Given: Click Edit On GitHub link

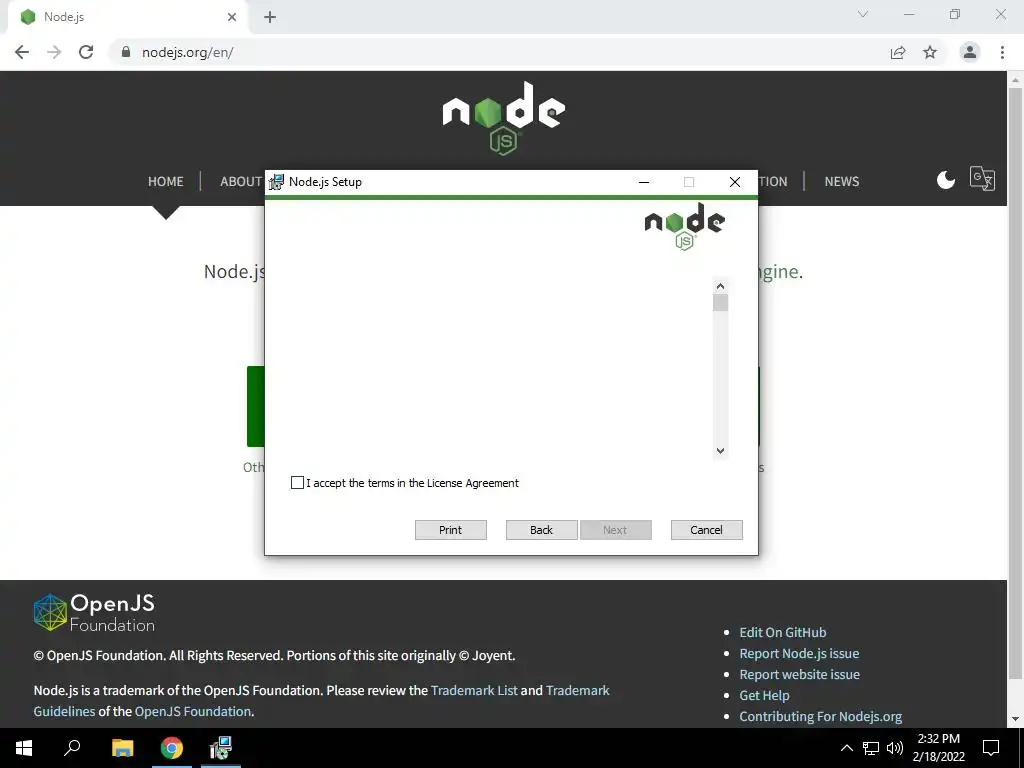Looking at the screenshot, I should pos(782,632).
